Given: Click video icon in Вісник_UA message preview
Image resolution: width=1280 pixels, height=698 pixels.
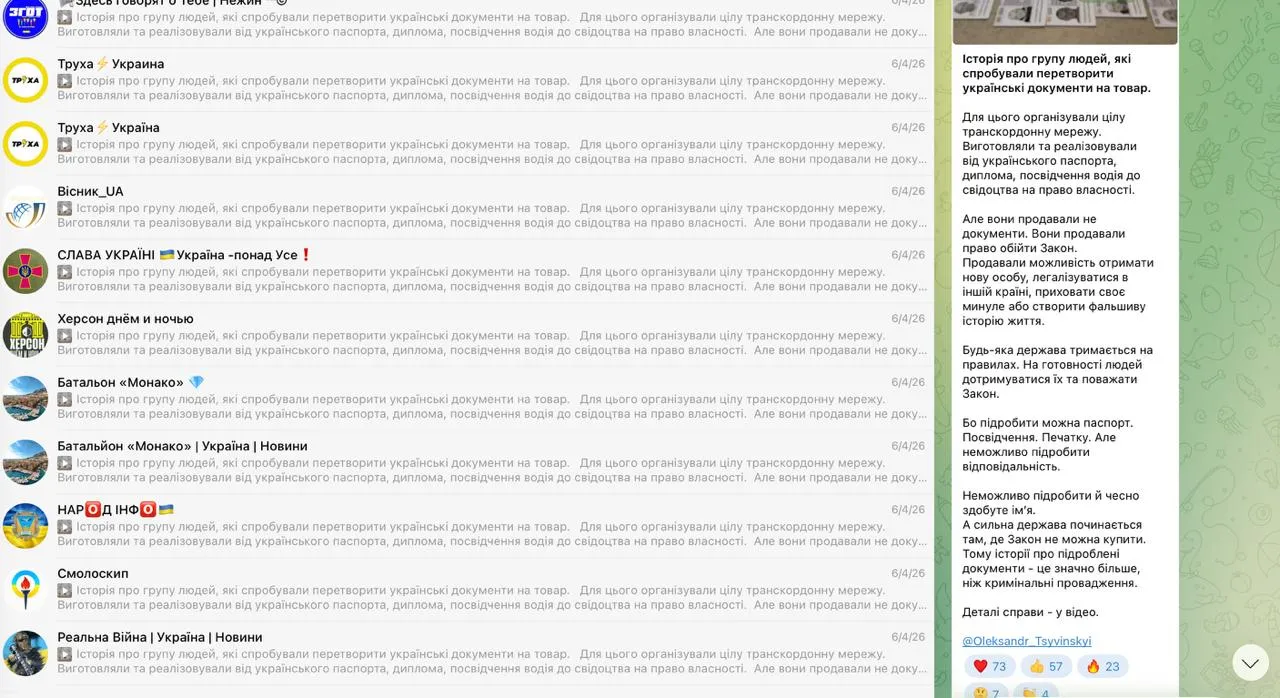Looking at the screenshot, I should [64, 209].
